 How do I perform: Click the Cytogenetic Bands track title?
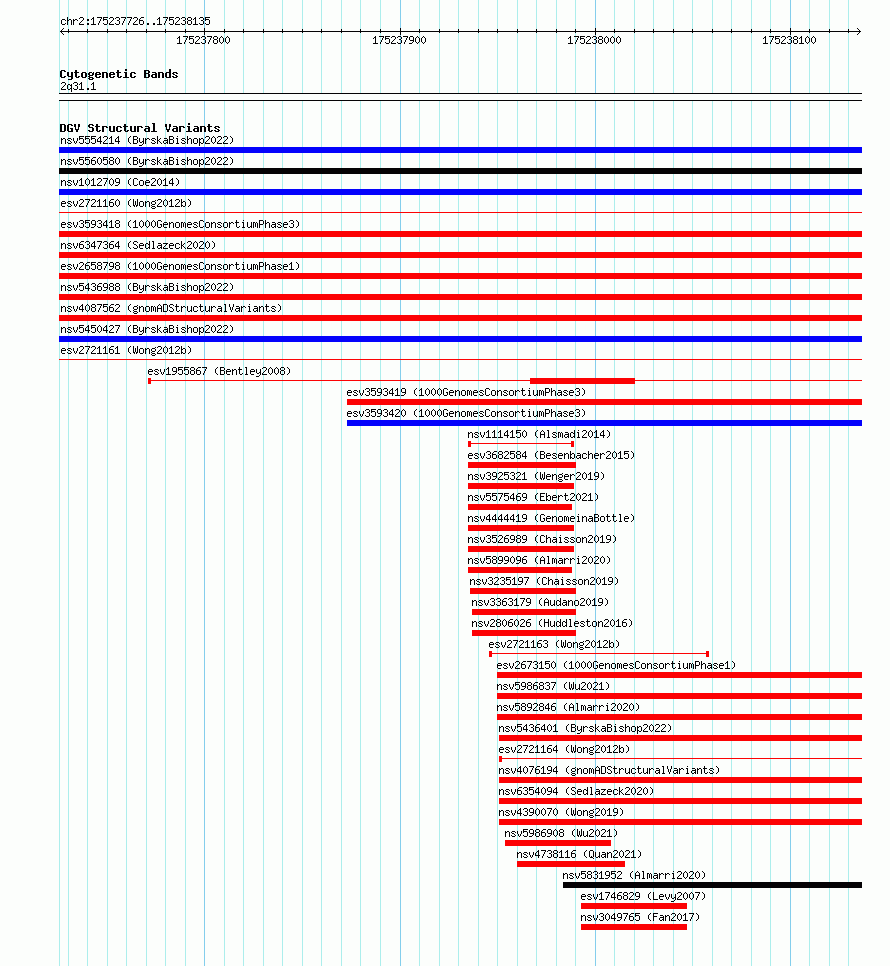[119, 74]
